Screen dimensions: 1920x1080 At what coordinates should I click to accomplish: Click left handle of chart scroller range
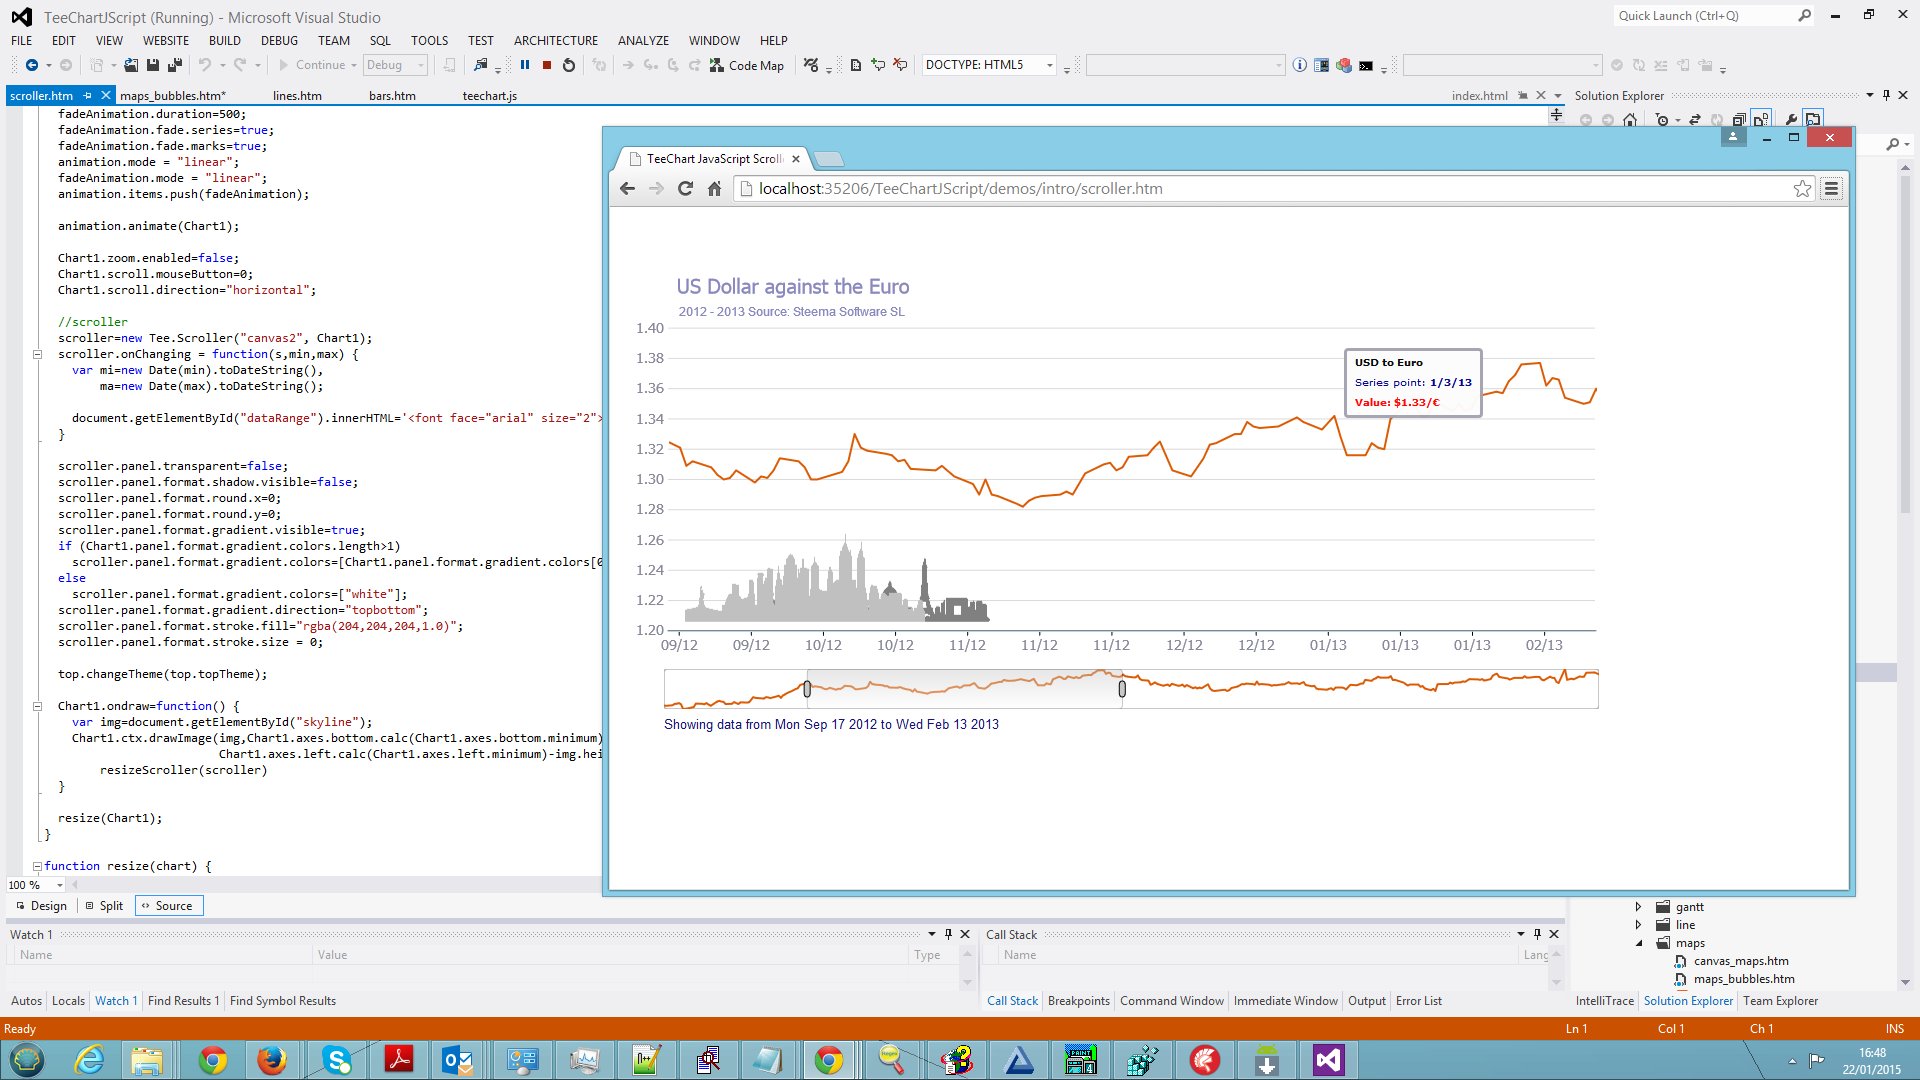pos(807,688)
